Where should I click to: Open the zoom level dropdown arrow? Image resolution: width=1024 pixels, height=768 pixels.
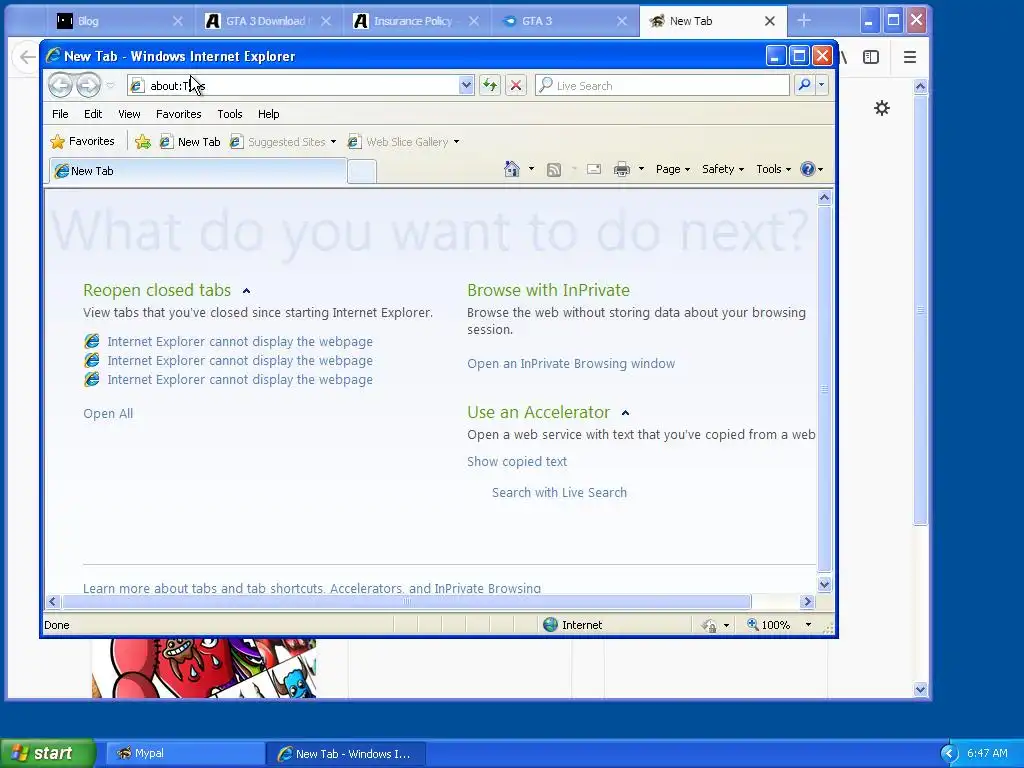point(808,624)
